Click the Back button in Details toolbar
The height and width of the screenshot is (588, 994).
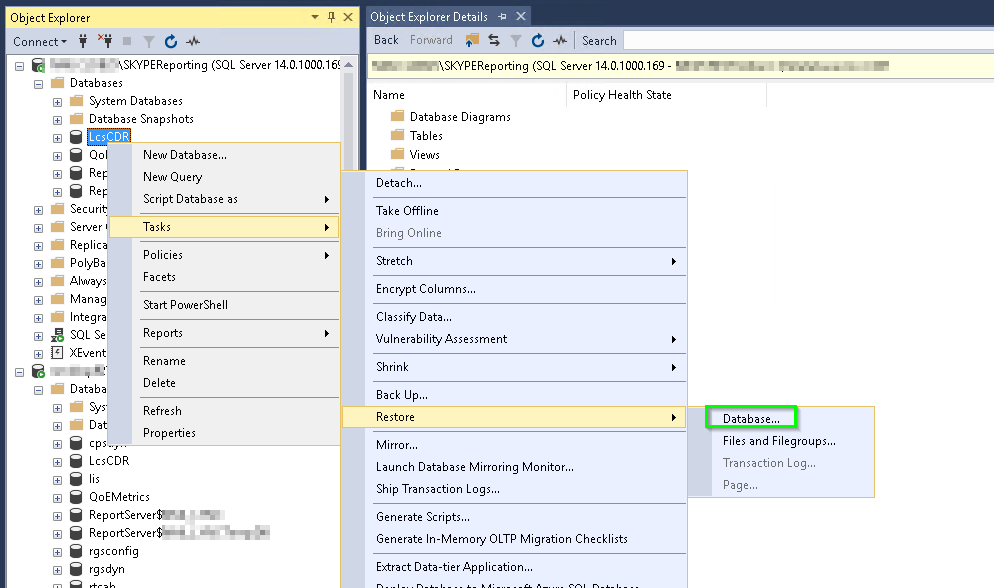(386, 40)
